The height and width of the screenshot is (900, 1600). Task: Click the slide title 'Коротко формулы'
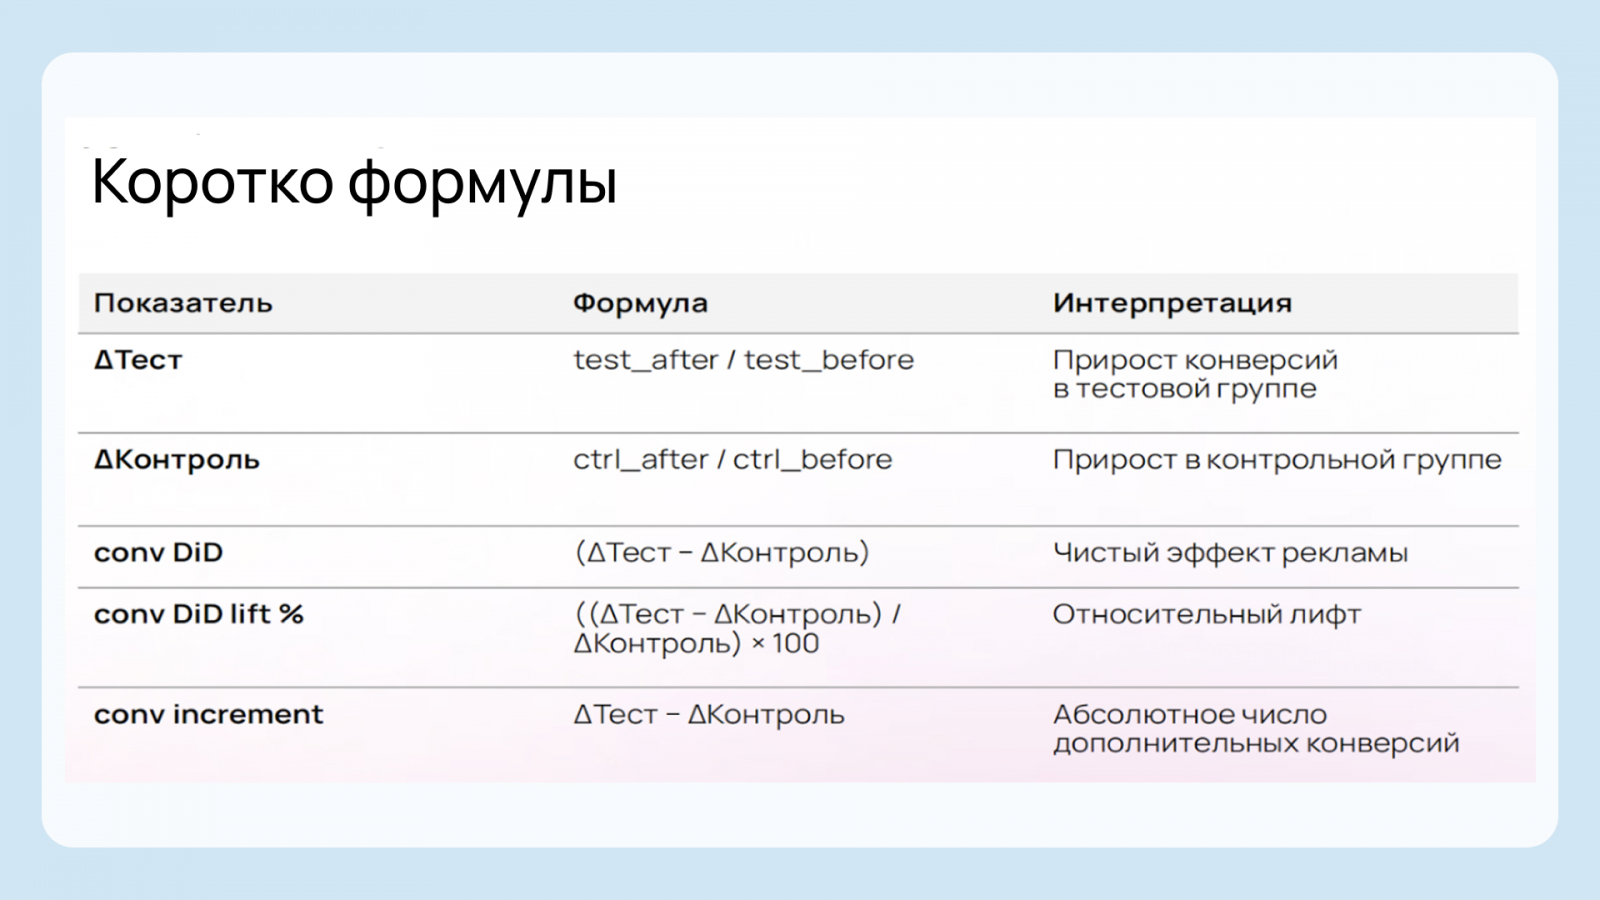point(354,182)
